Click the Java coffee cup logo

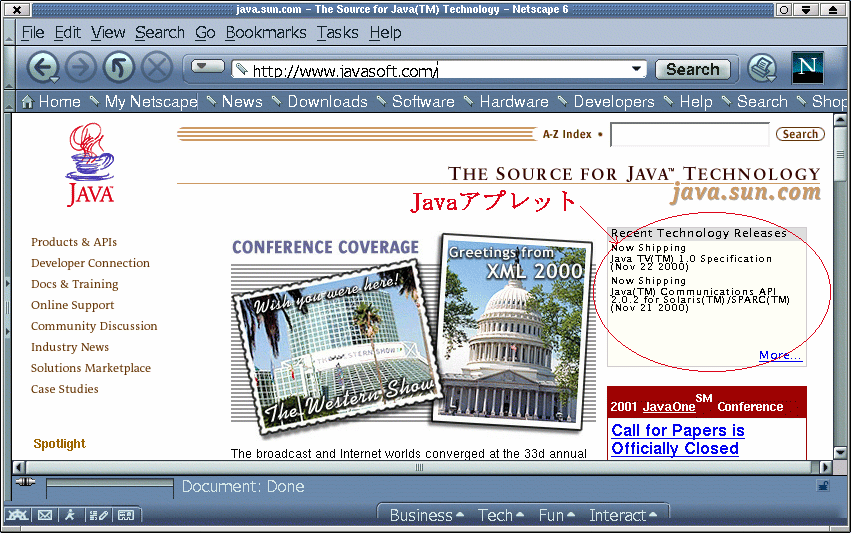pyautogui.click(x=90, y=164)
